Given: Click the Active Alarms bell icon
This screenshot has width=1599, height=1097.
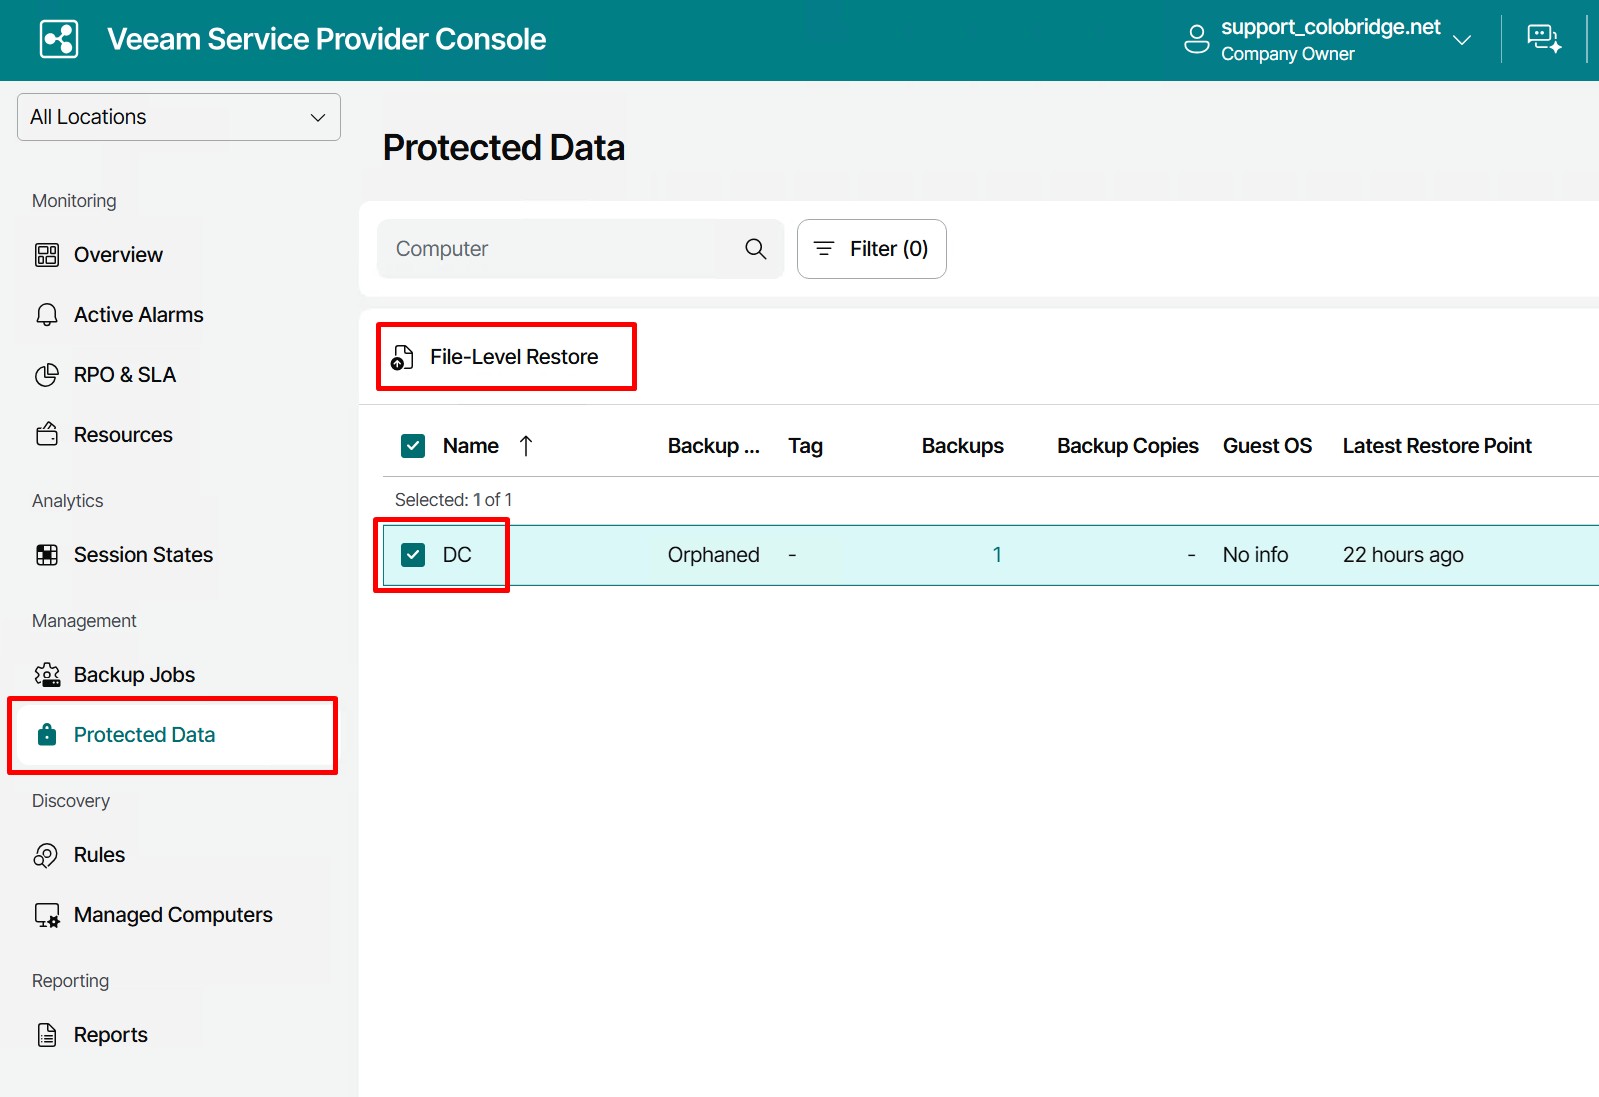Looking at the screenshot, I should 47,315.
